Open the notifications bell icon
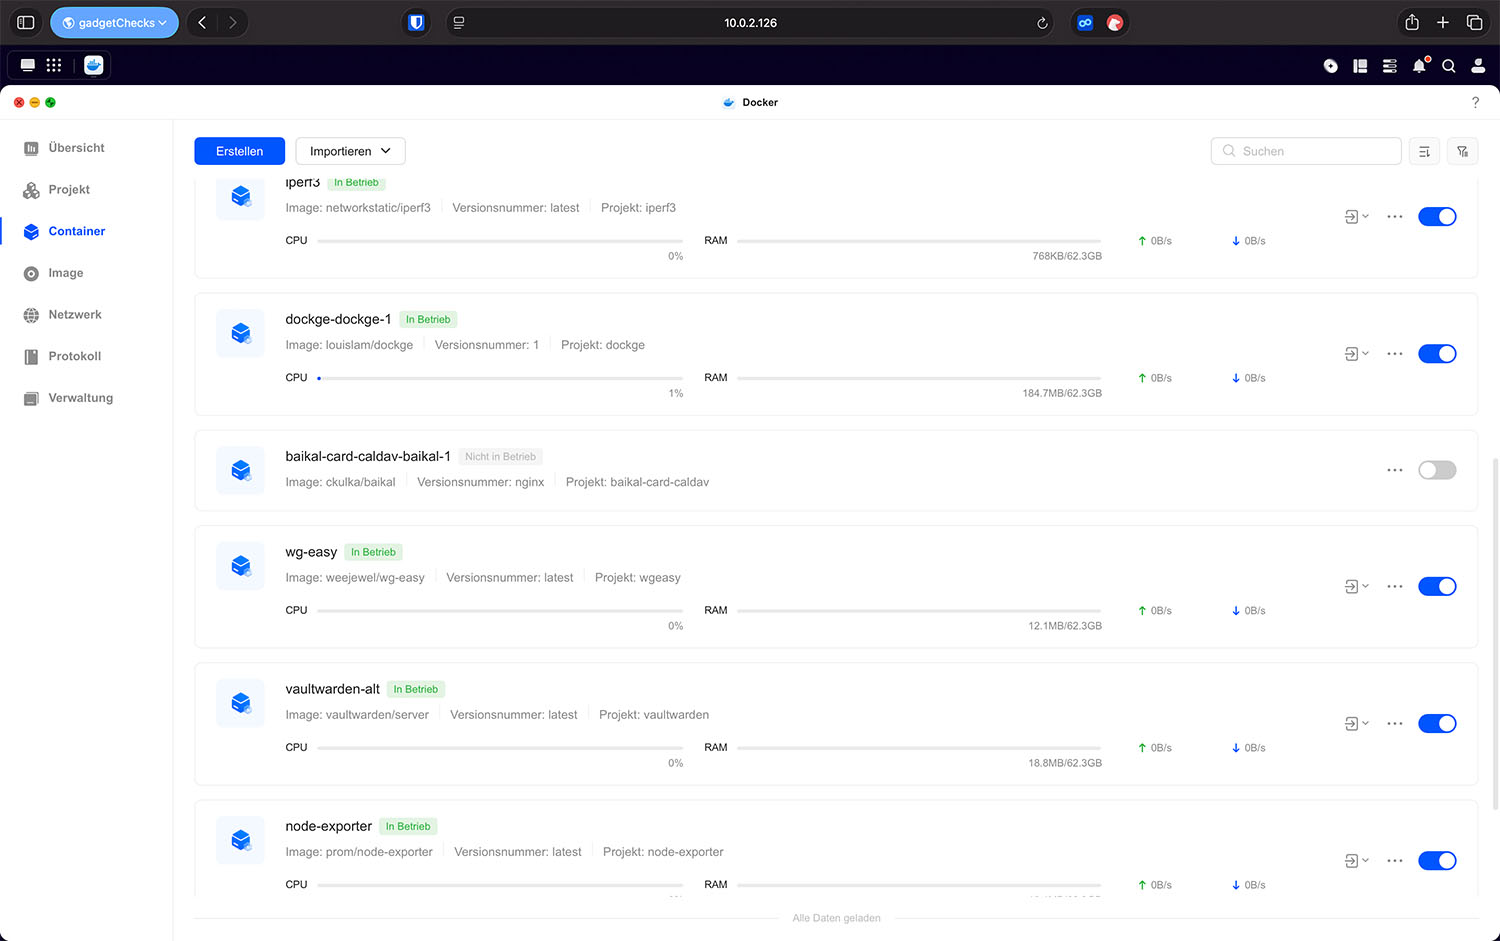This screenshot has width=1500, height=941. pos(1419,66)
